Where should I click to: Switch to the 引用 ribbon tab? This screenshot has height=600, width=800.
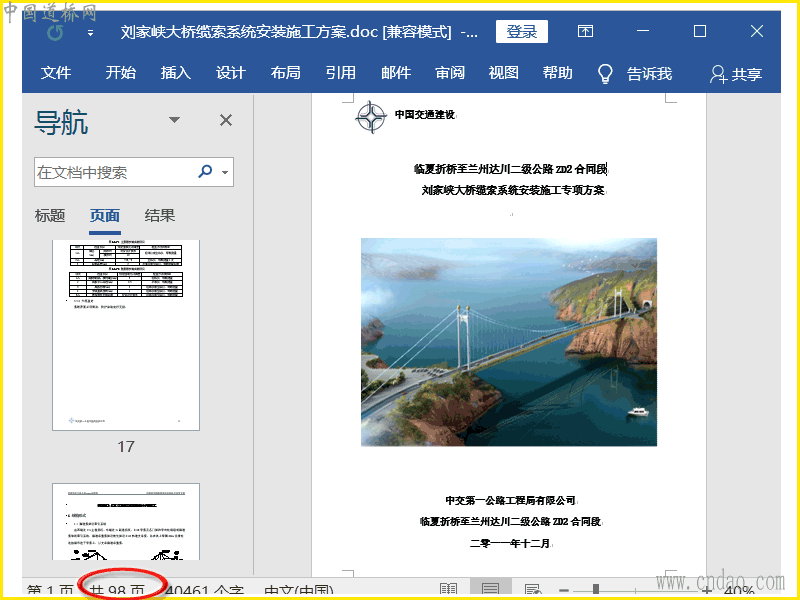(341, 73)
